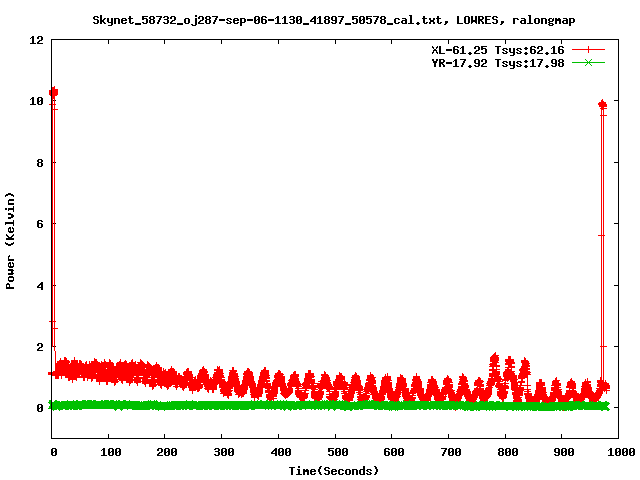Click the y-axis tick label 12
The image size is (640, 480).
point(36,40)
